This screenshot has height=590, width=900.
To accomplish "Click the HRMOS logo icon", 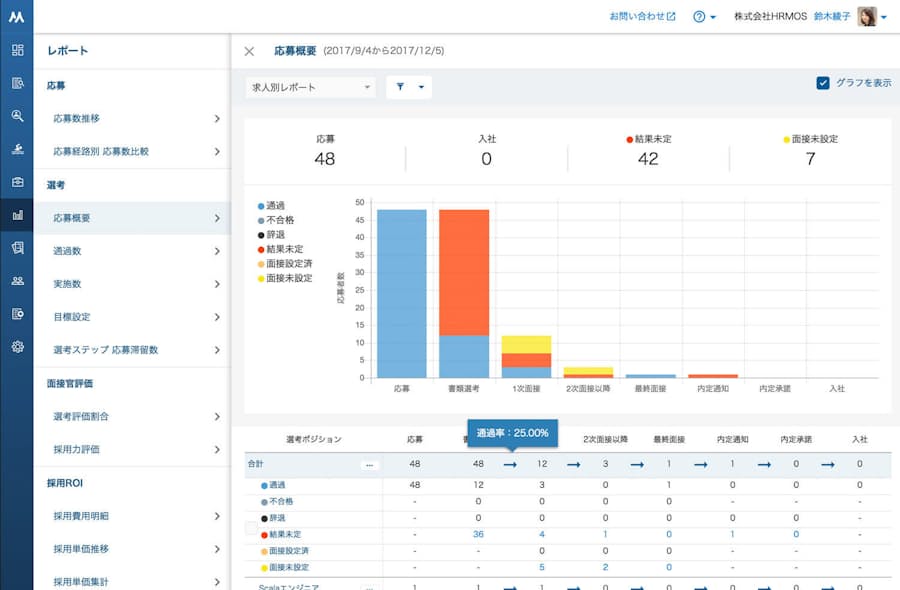I will 17,17.
